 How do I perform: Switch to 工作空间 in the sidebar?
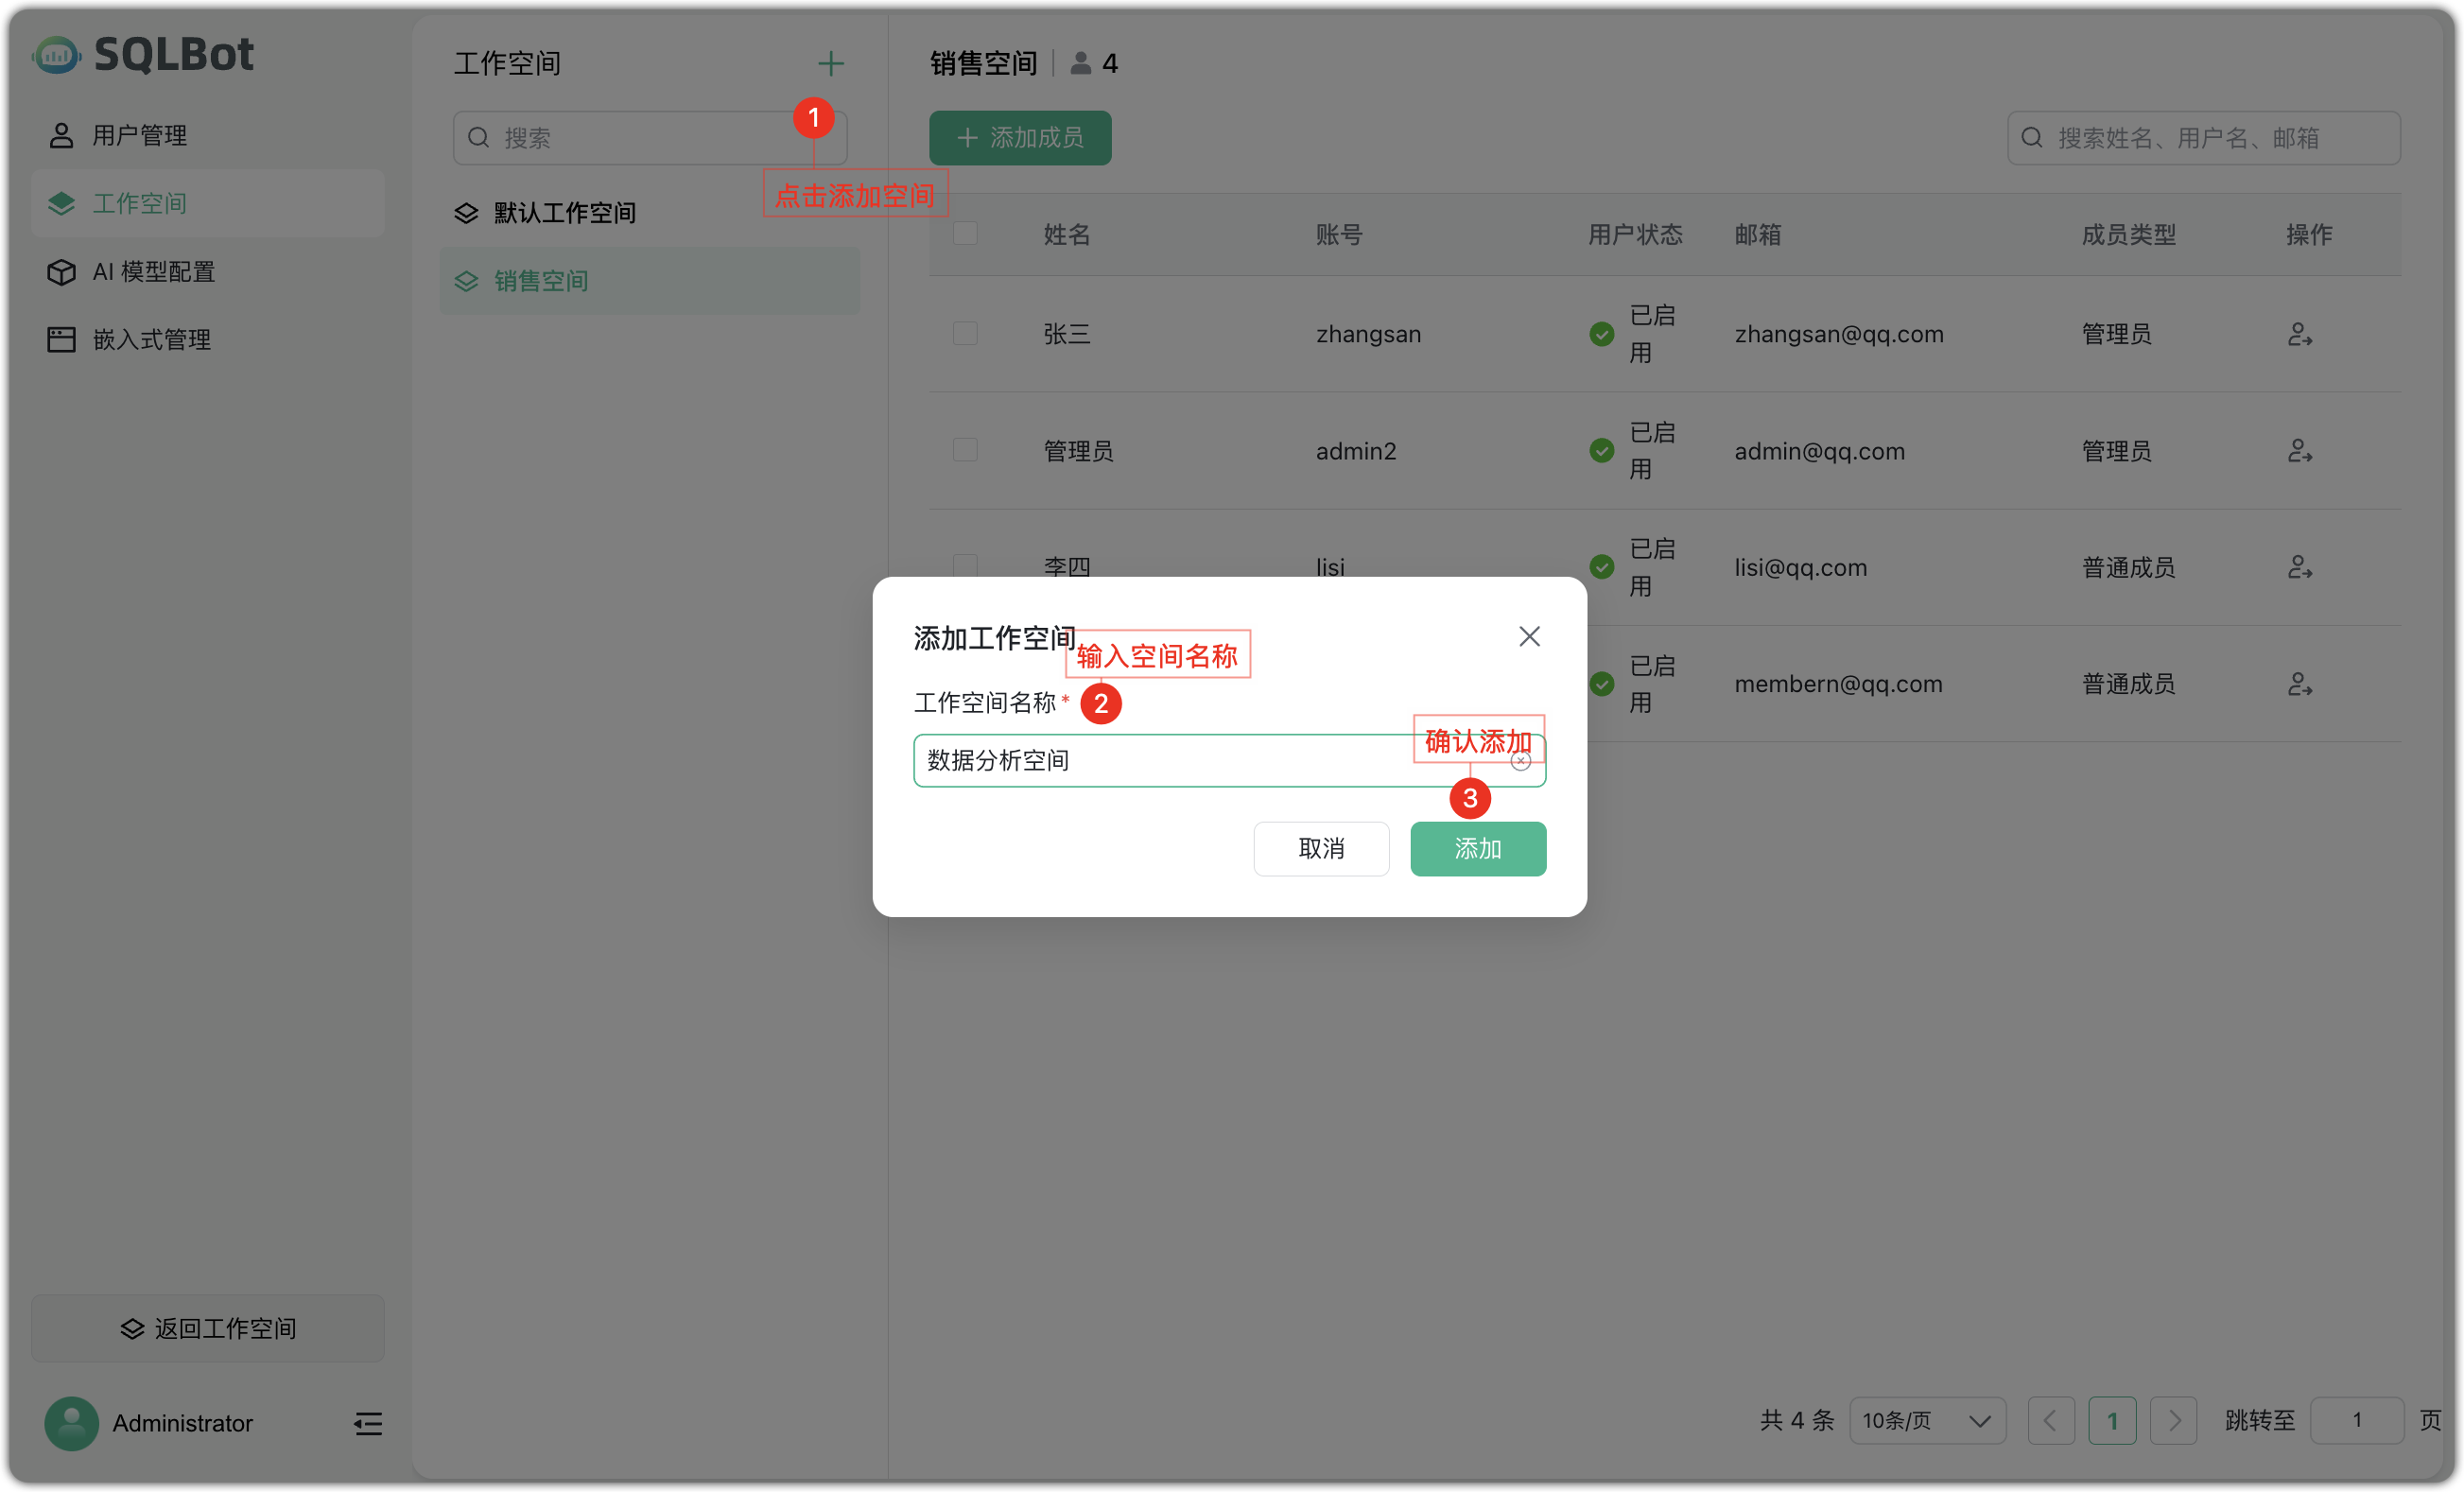point(139,203)
